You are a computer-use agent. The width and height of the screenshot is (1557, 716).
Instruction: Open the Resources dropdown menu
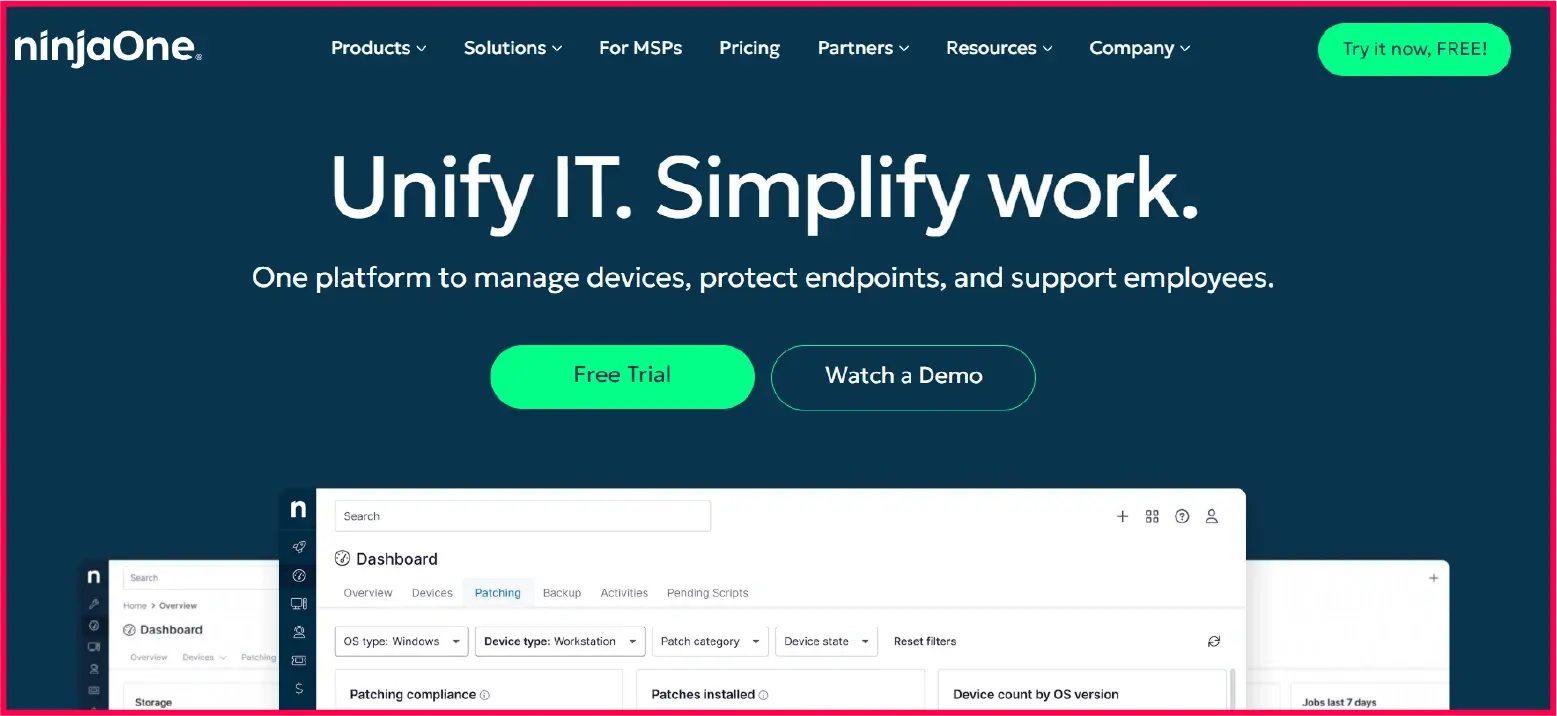coord(999,48)
